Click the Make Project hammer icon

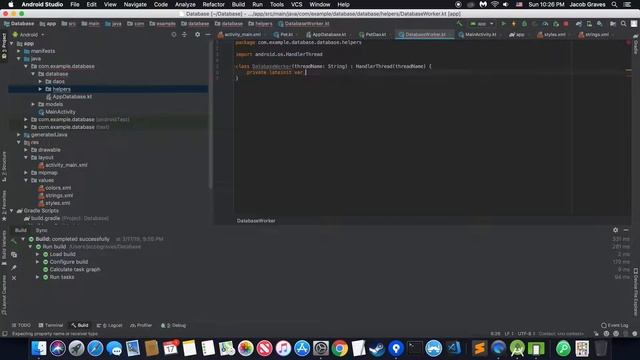point(460,24)
